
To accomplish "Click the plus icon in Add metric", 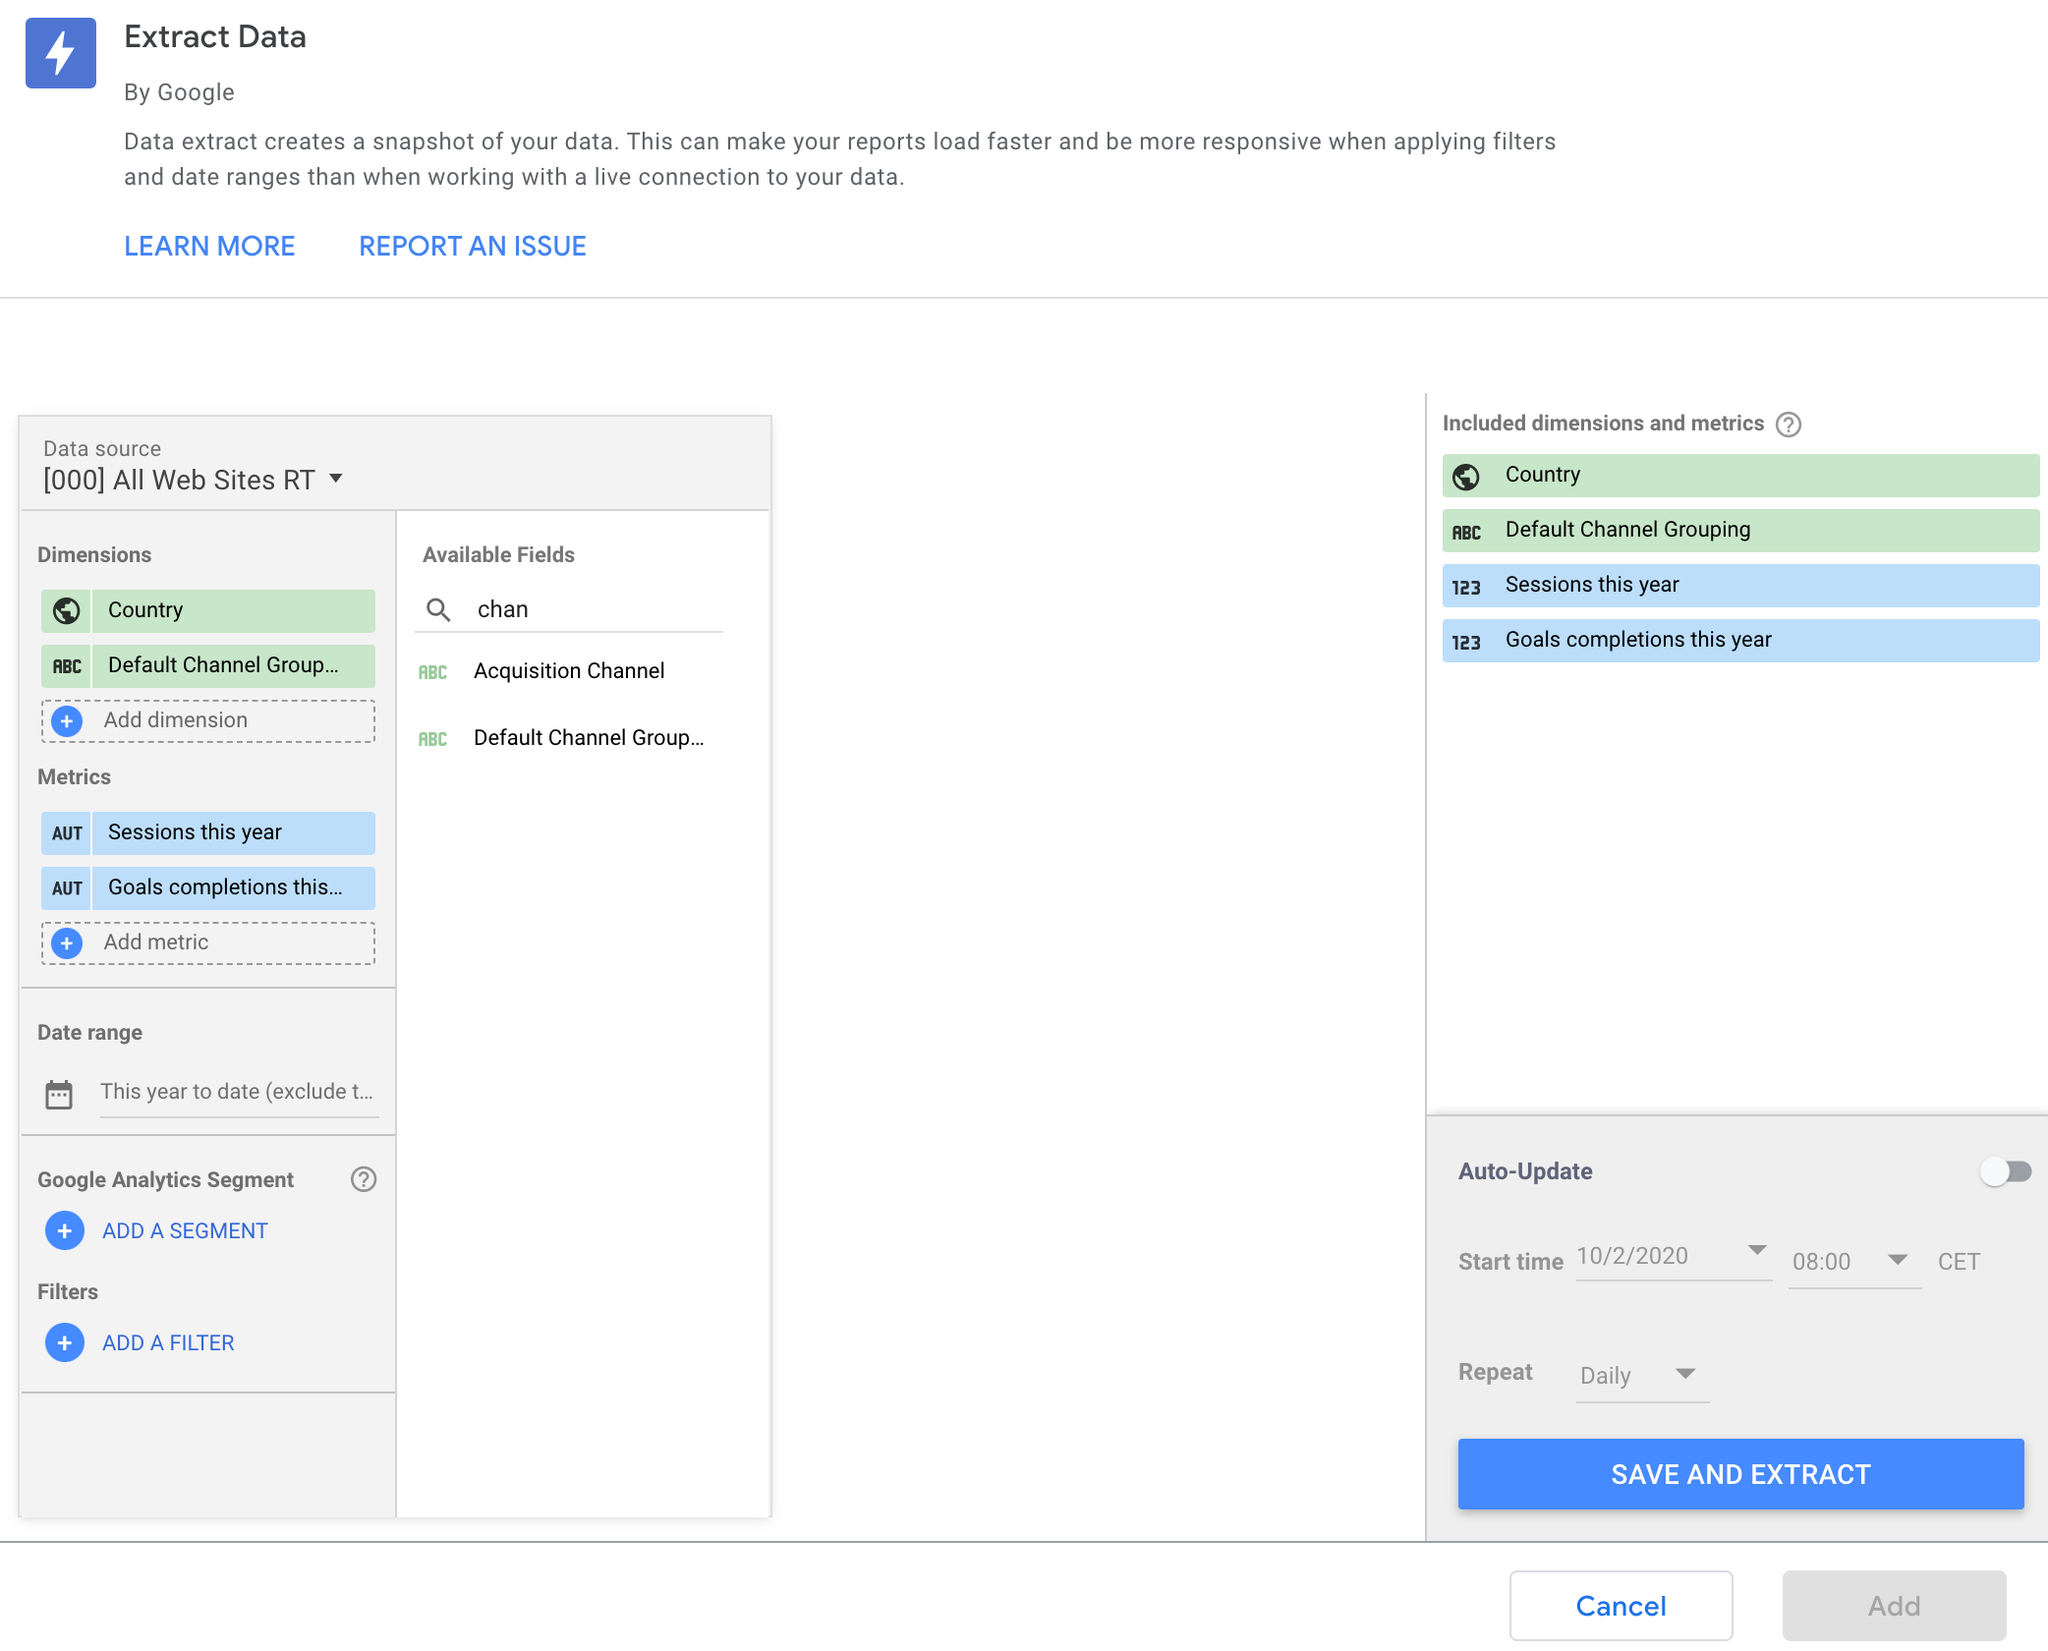I will [x=66, y=943].
